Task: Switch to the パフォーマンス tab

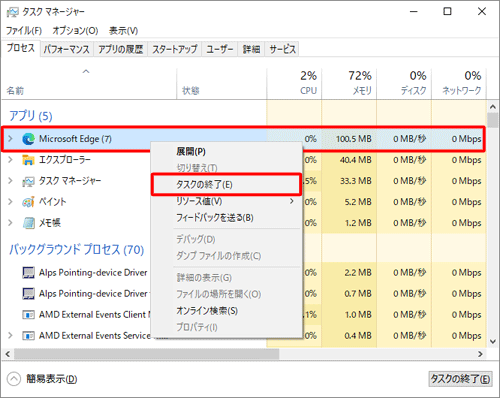Action: tap(67, 49)
